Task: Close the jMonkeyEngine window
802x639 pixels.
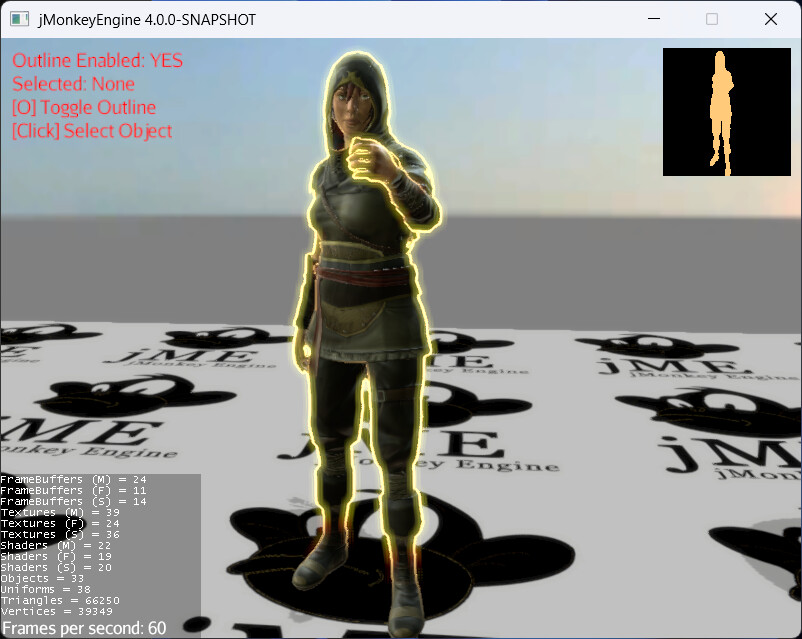Action: pyautogui.click(x=771, y=19)
